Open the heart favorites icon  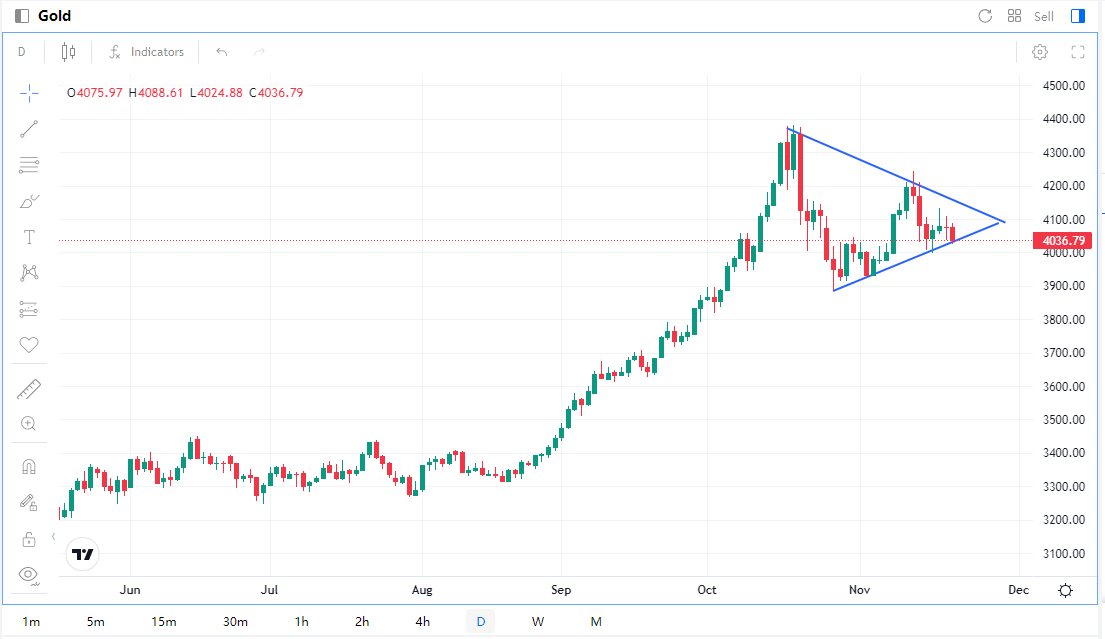[29, 345]
